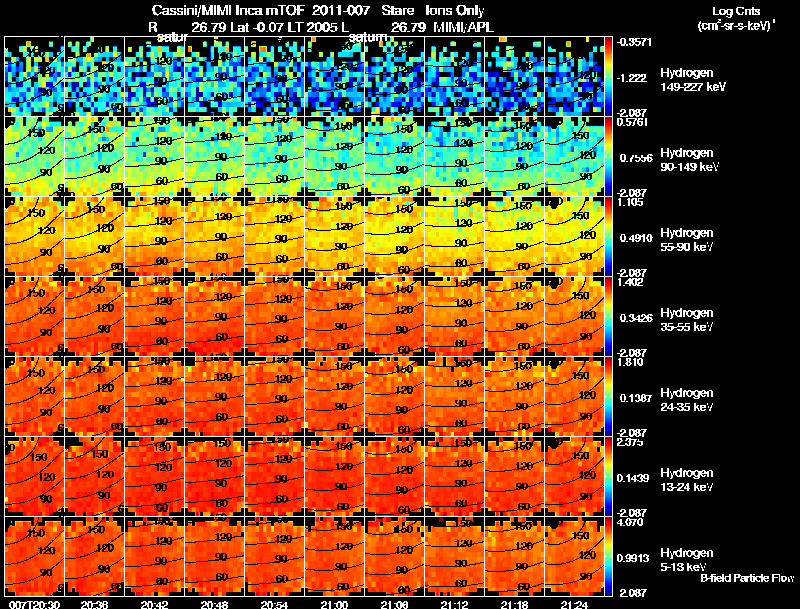Open the 55-90 keV panel above 21:00

click(x=335, y=237)
